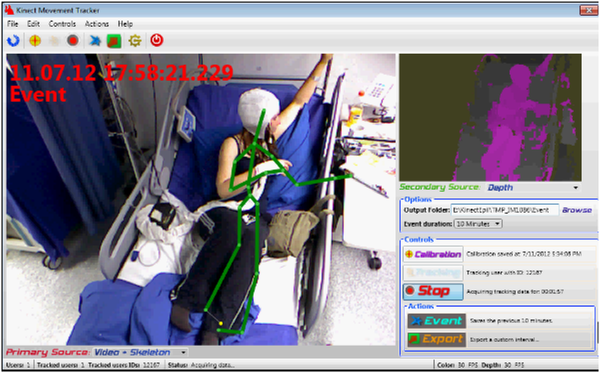Click the Kinect Movement Tracker title icon
Image resolution: width=600 pixels, height=373 pixels.
pos(9,10)
